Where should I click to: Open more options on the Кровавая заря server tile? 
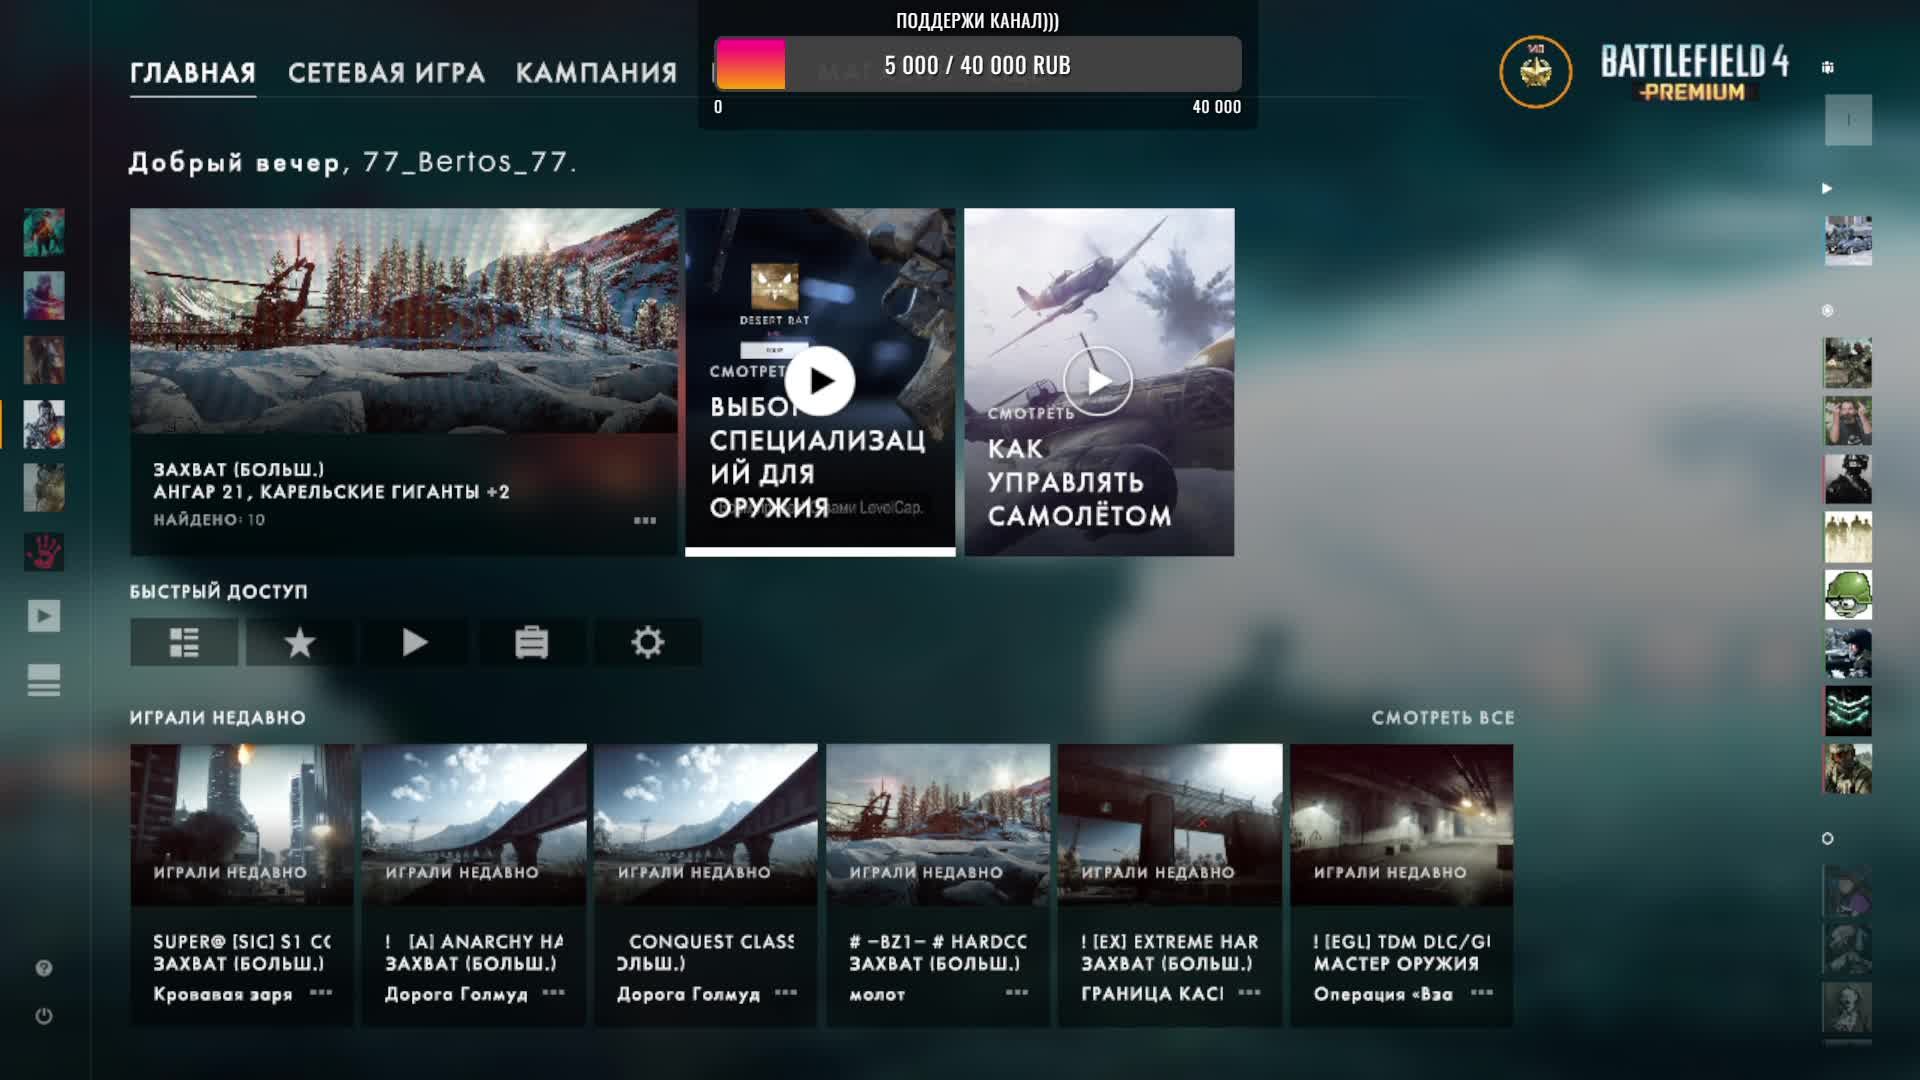pos(322,995)
